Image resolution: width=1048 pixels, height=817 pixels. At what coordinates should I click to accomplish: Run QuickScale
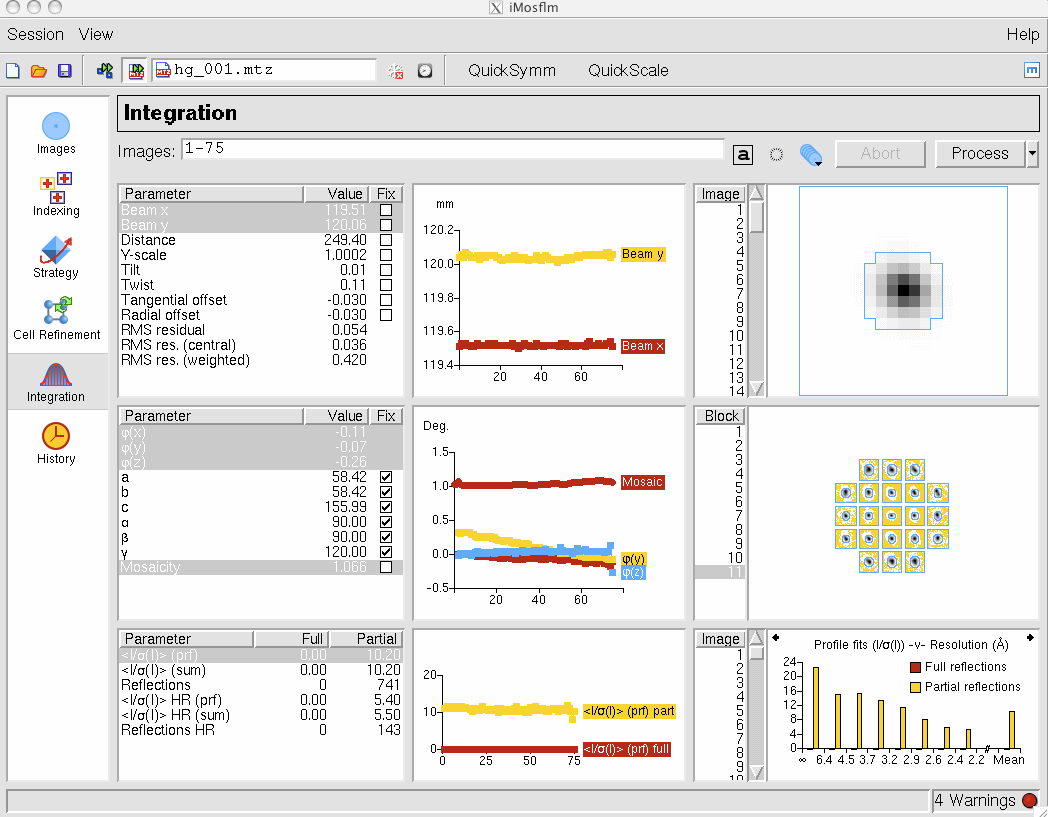pyautogui.click(x=628, y=70)
